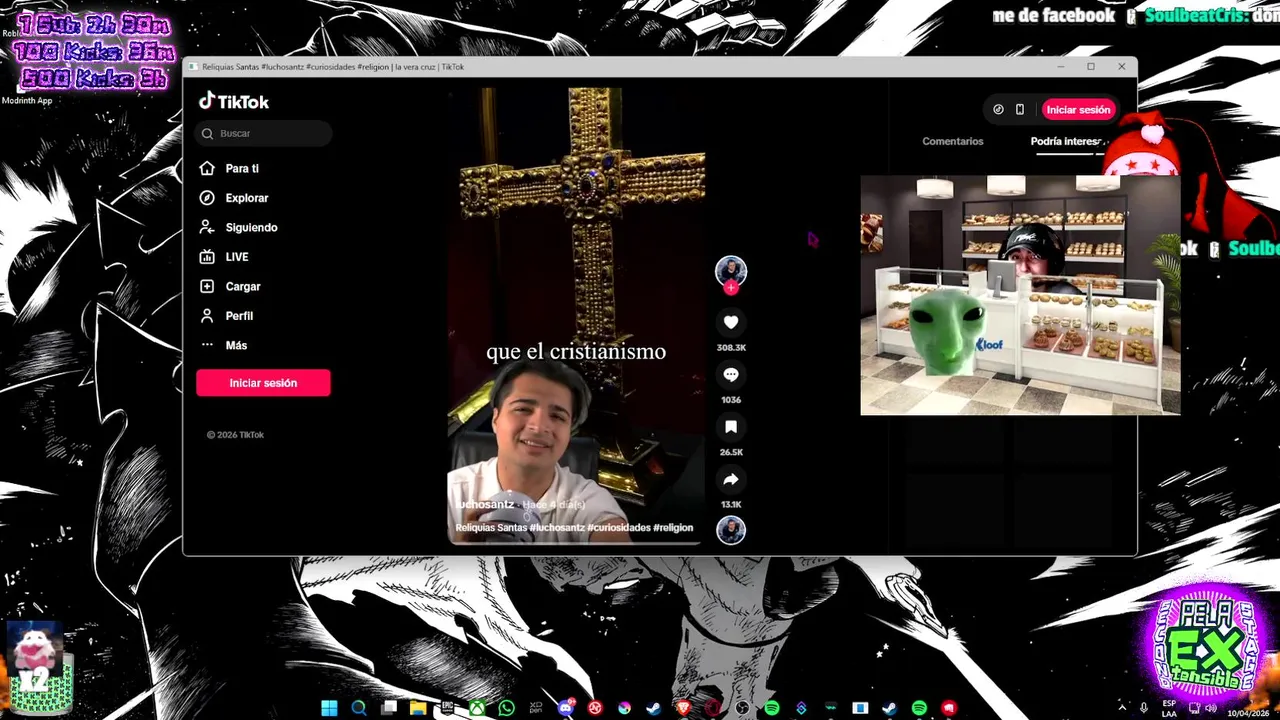Open the Windows Start button
Viewport: 1280px width, 720px height.
pos(329,708)
